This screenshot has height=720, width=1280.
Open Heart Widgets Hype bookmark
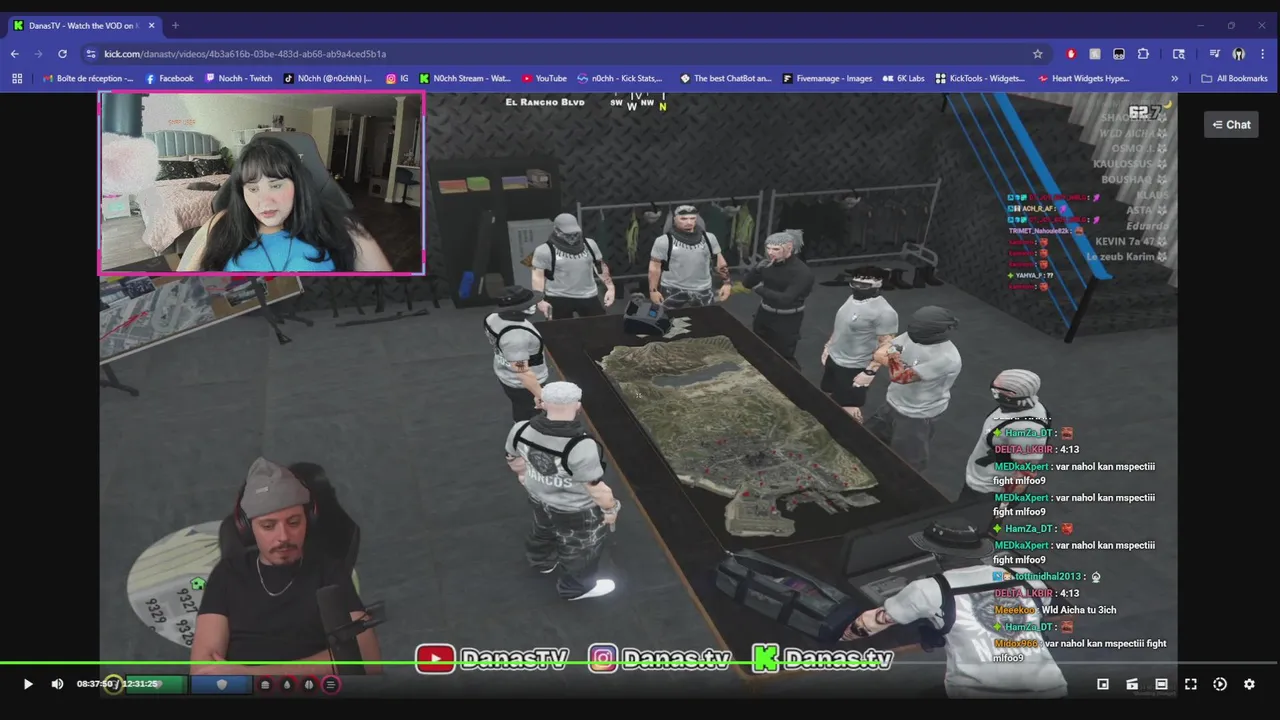(x=1084, y=78)
